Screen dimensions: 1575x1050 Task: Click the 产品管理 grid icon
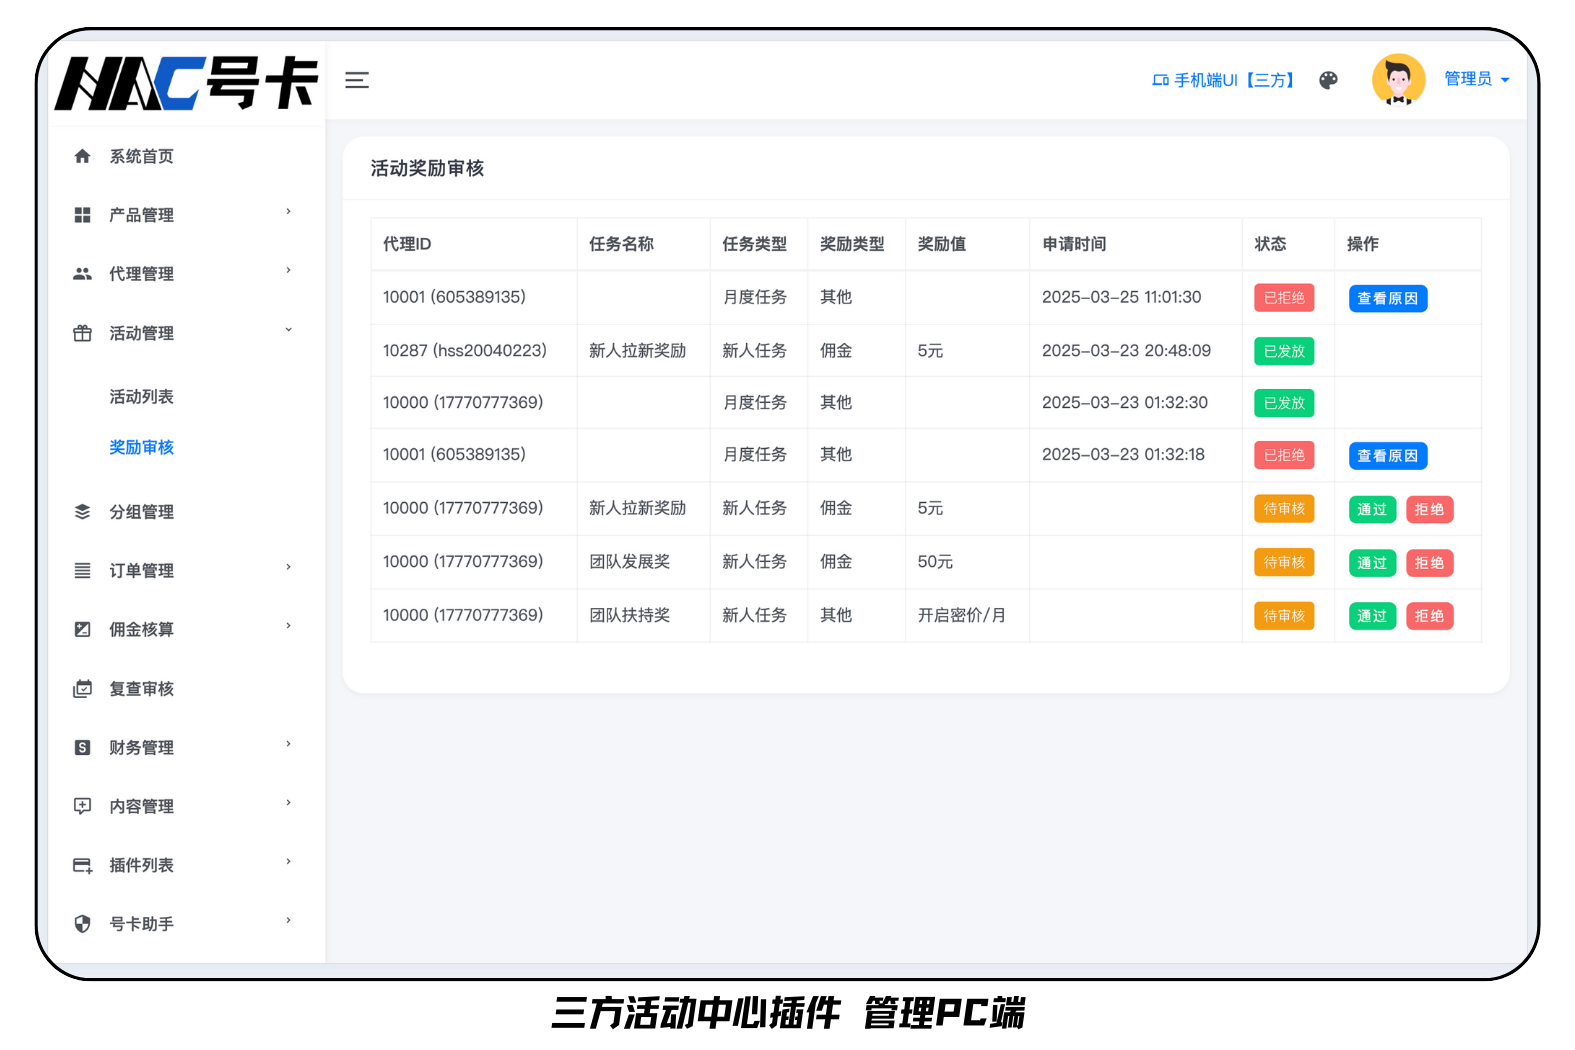83,215
